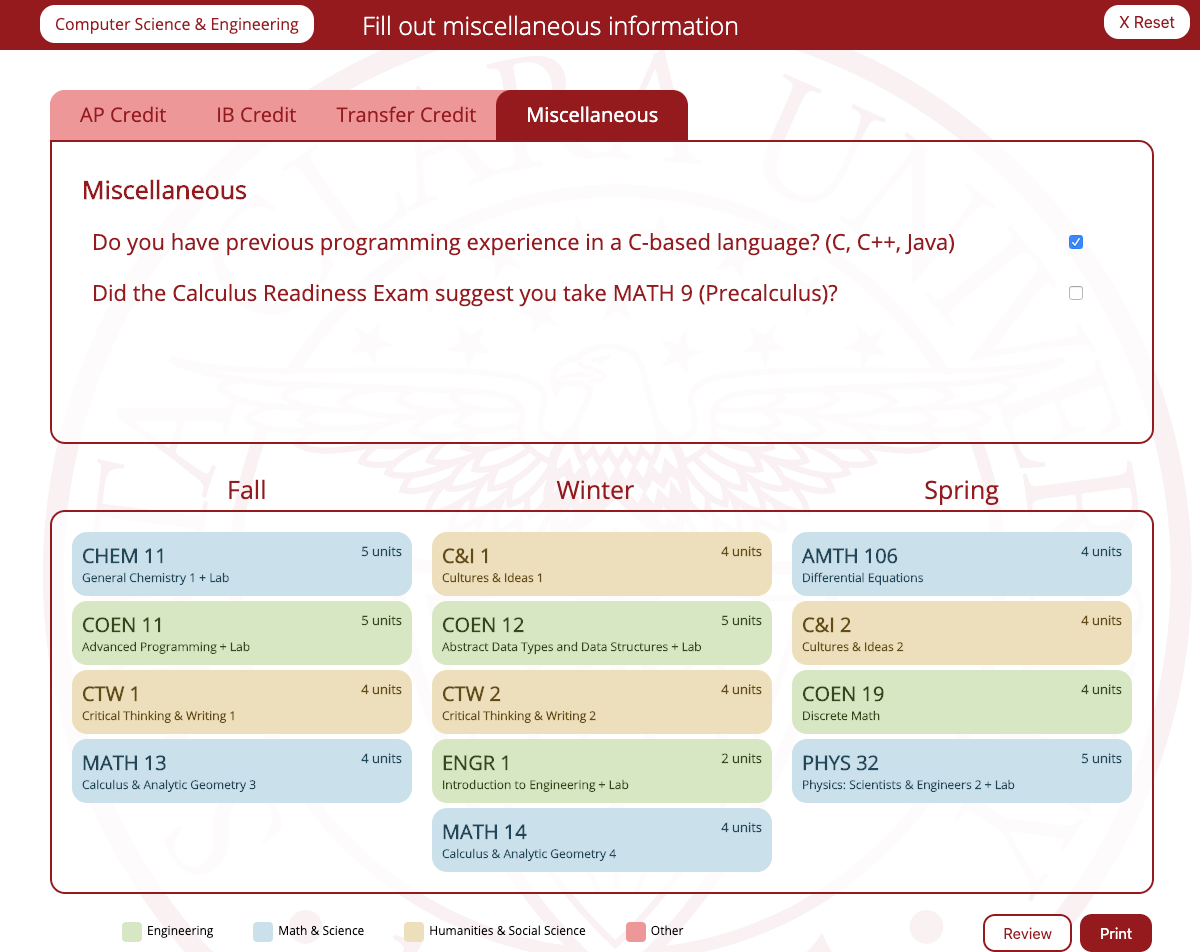1200x952 pixels.
Task: Uncheck the C-based programming experience checkbox
Action: pos(1076,242)
